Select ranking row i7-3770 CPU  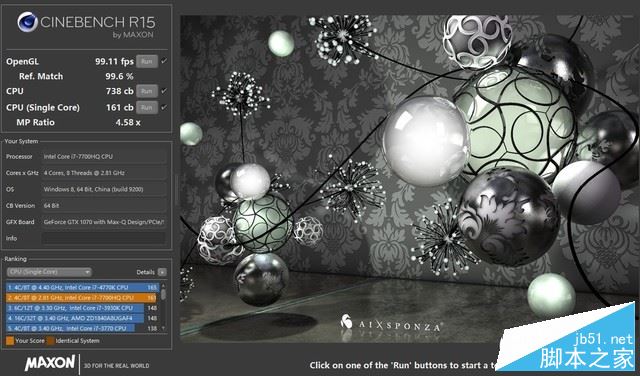(82, 328)
